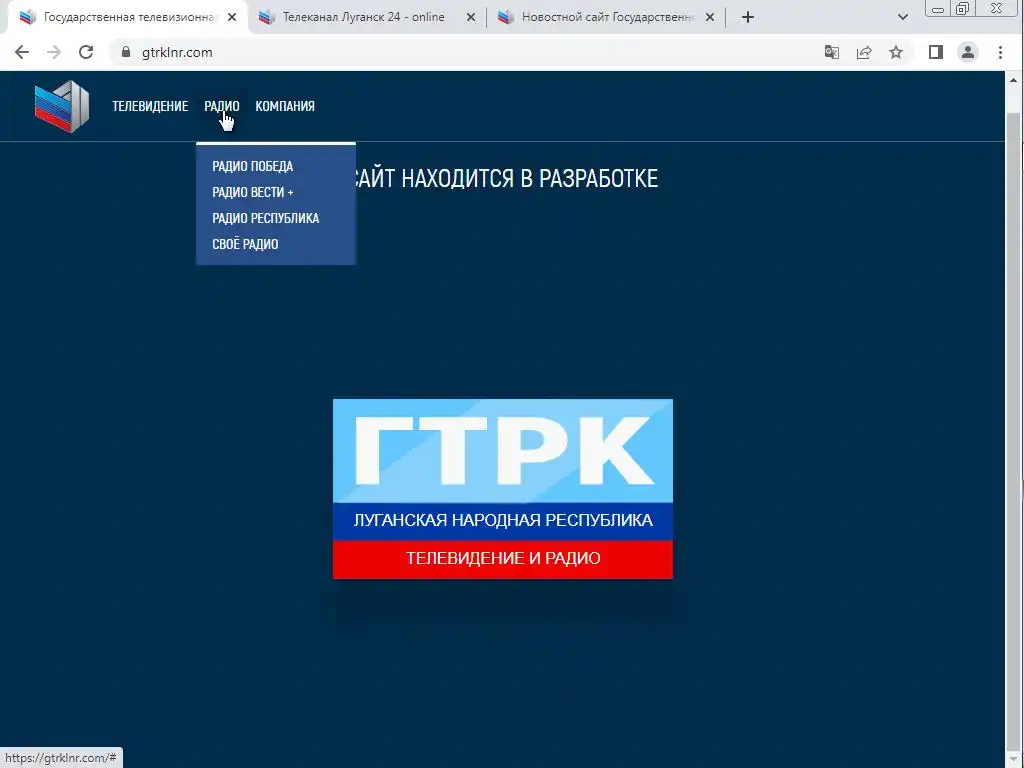Viewport: 1024px width, 768px height.
Task: Close the Новостной сайт tab
Action: [710, 17]
